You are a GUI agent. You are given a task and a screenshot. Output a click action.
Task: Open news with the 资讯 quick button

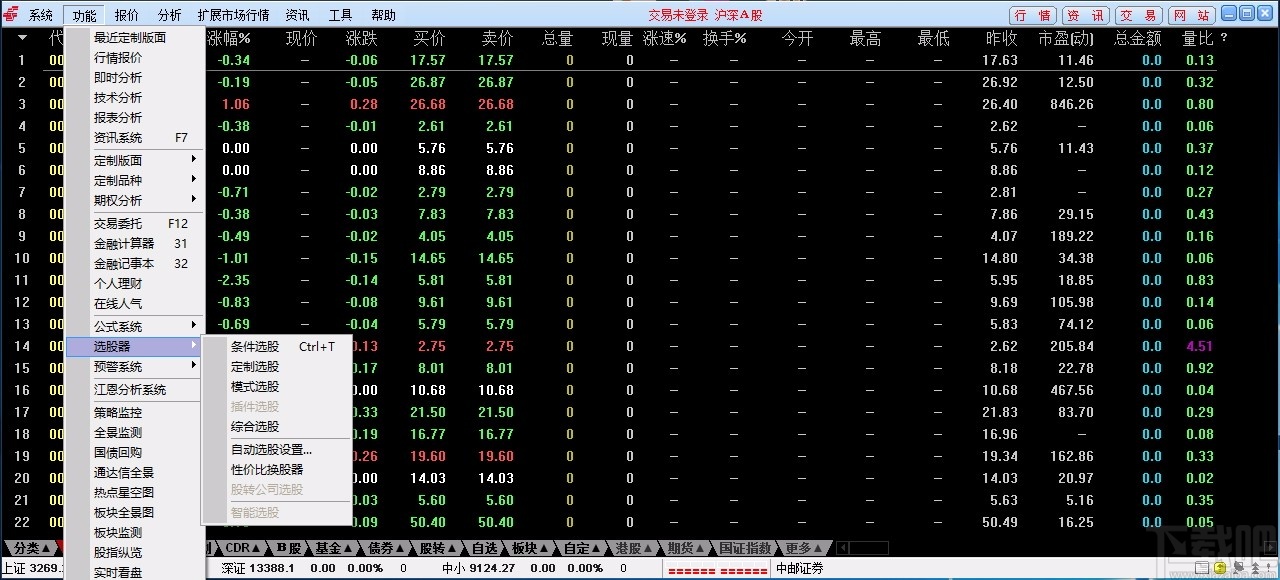tap(1085, 14)
